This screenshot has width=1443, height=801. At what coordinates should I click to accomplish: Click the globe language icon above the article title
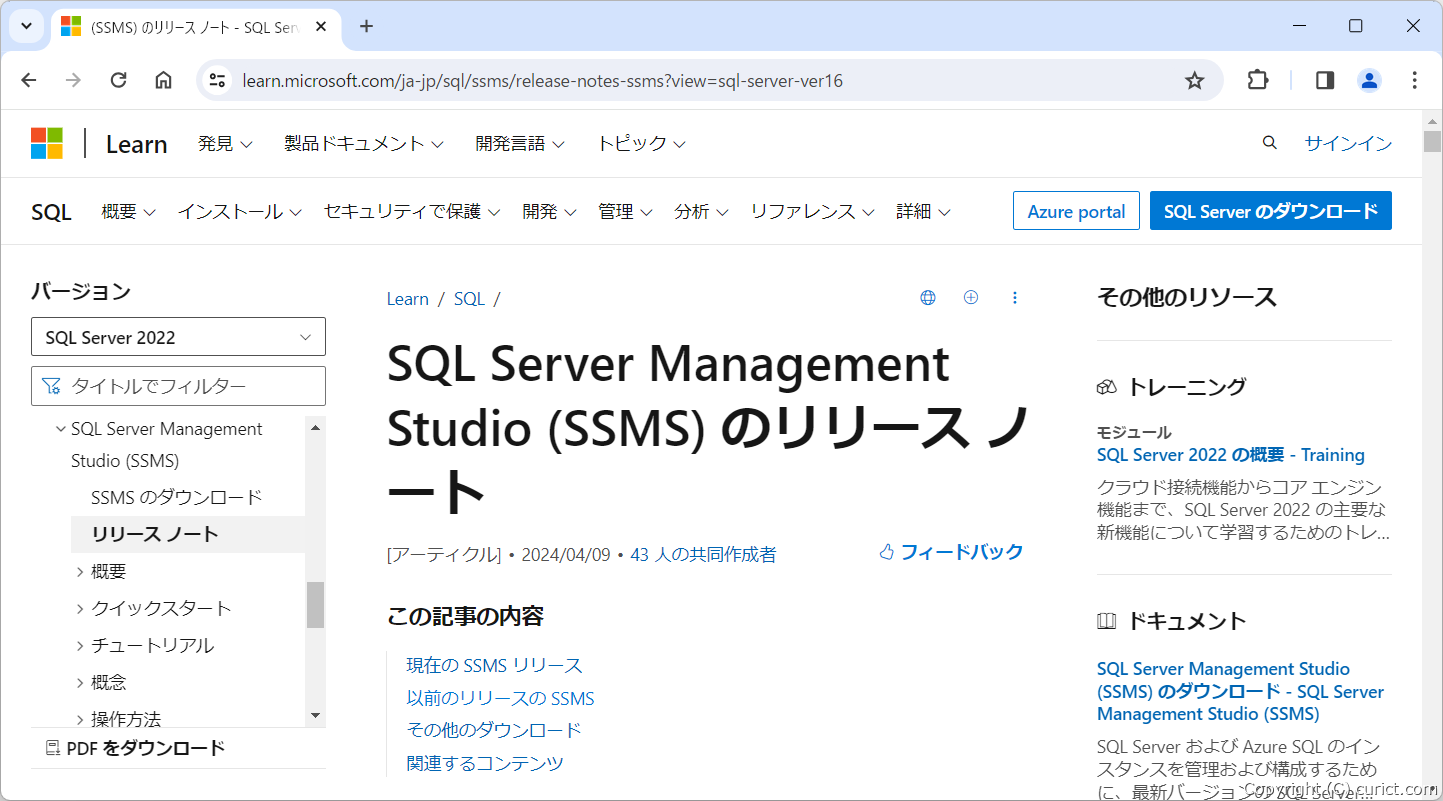click(927, 297)
